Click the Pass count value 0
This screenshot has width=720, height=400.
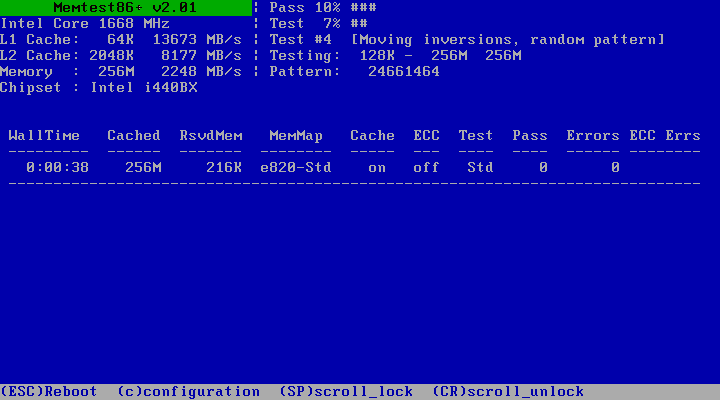tap(543, 168)
